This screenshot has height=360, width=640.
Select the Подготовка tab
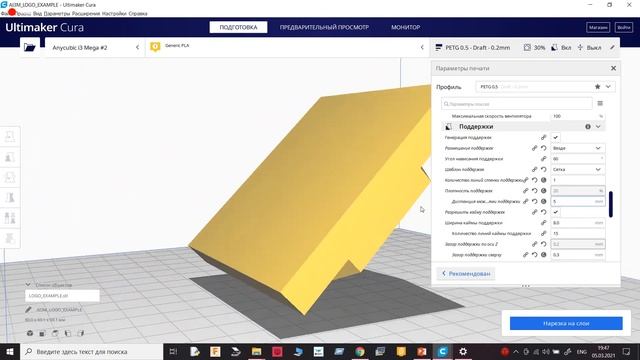click(x=238, y=27)
